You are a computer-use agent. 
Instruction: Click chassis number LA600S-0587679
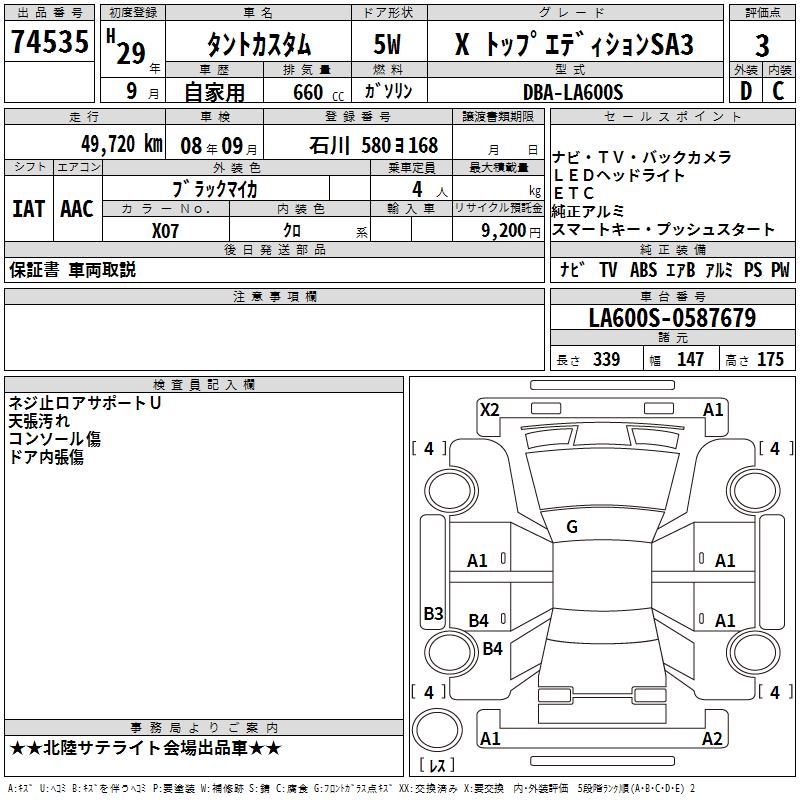pos(672,319)
